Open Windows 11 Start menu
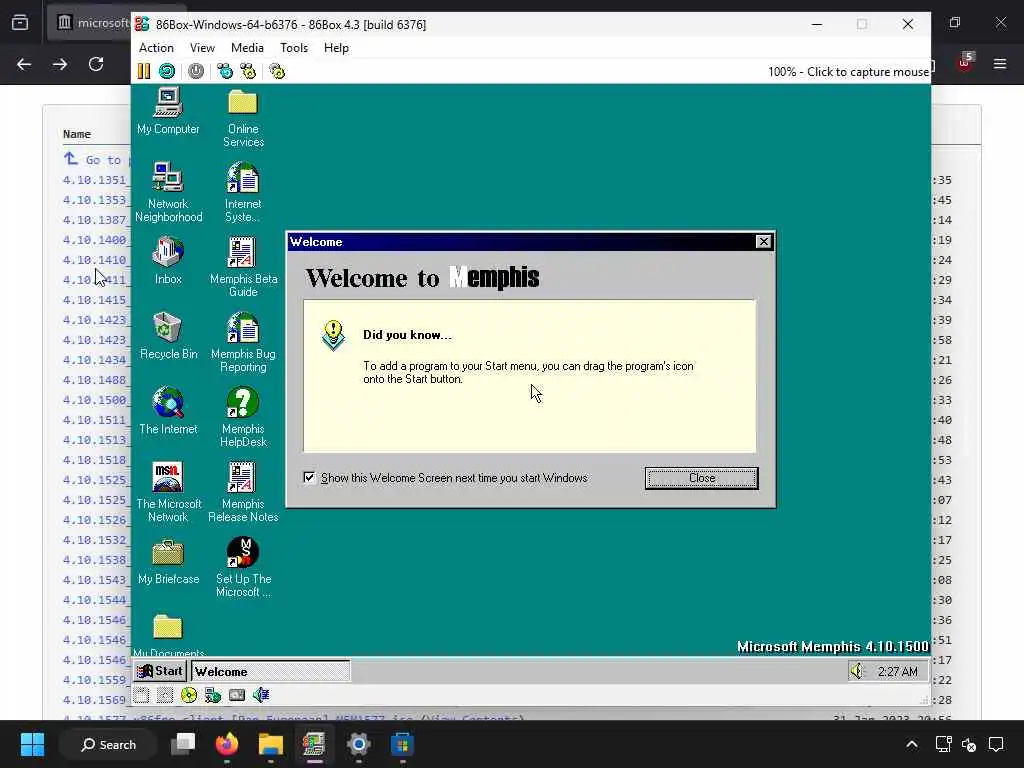The width and height of the screenshot is (1024, 768). [32, 744]
